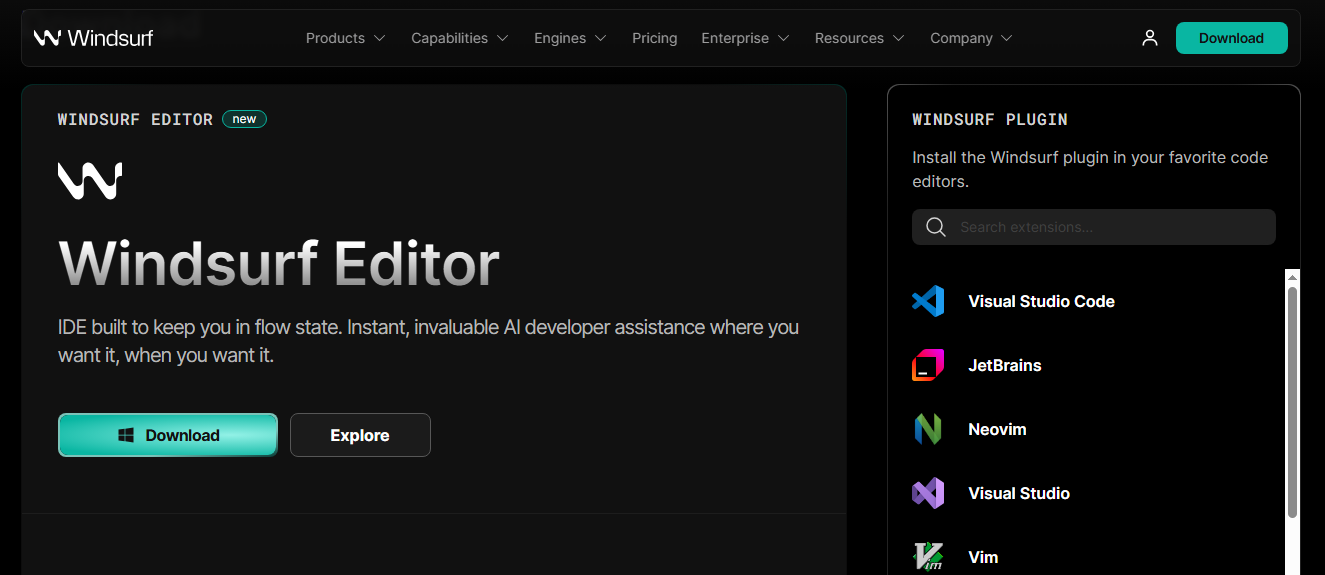Pick the Neovim plugin icon
Screen dimensions: 1325x575
[x=928, y=429]
